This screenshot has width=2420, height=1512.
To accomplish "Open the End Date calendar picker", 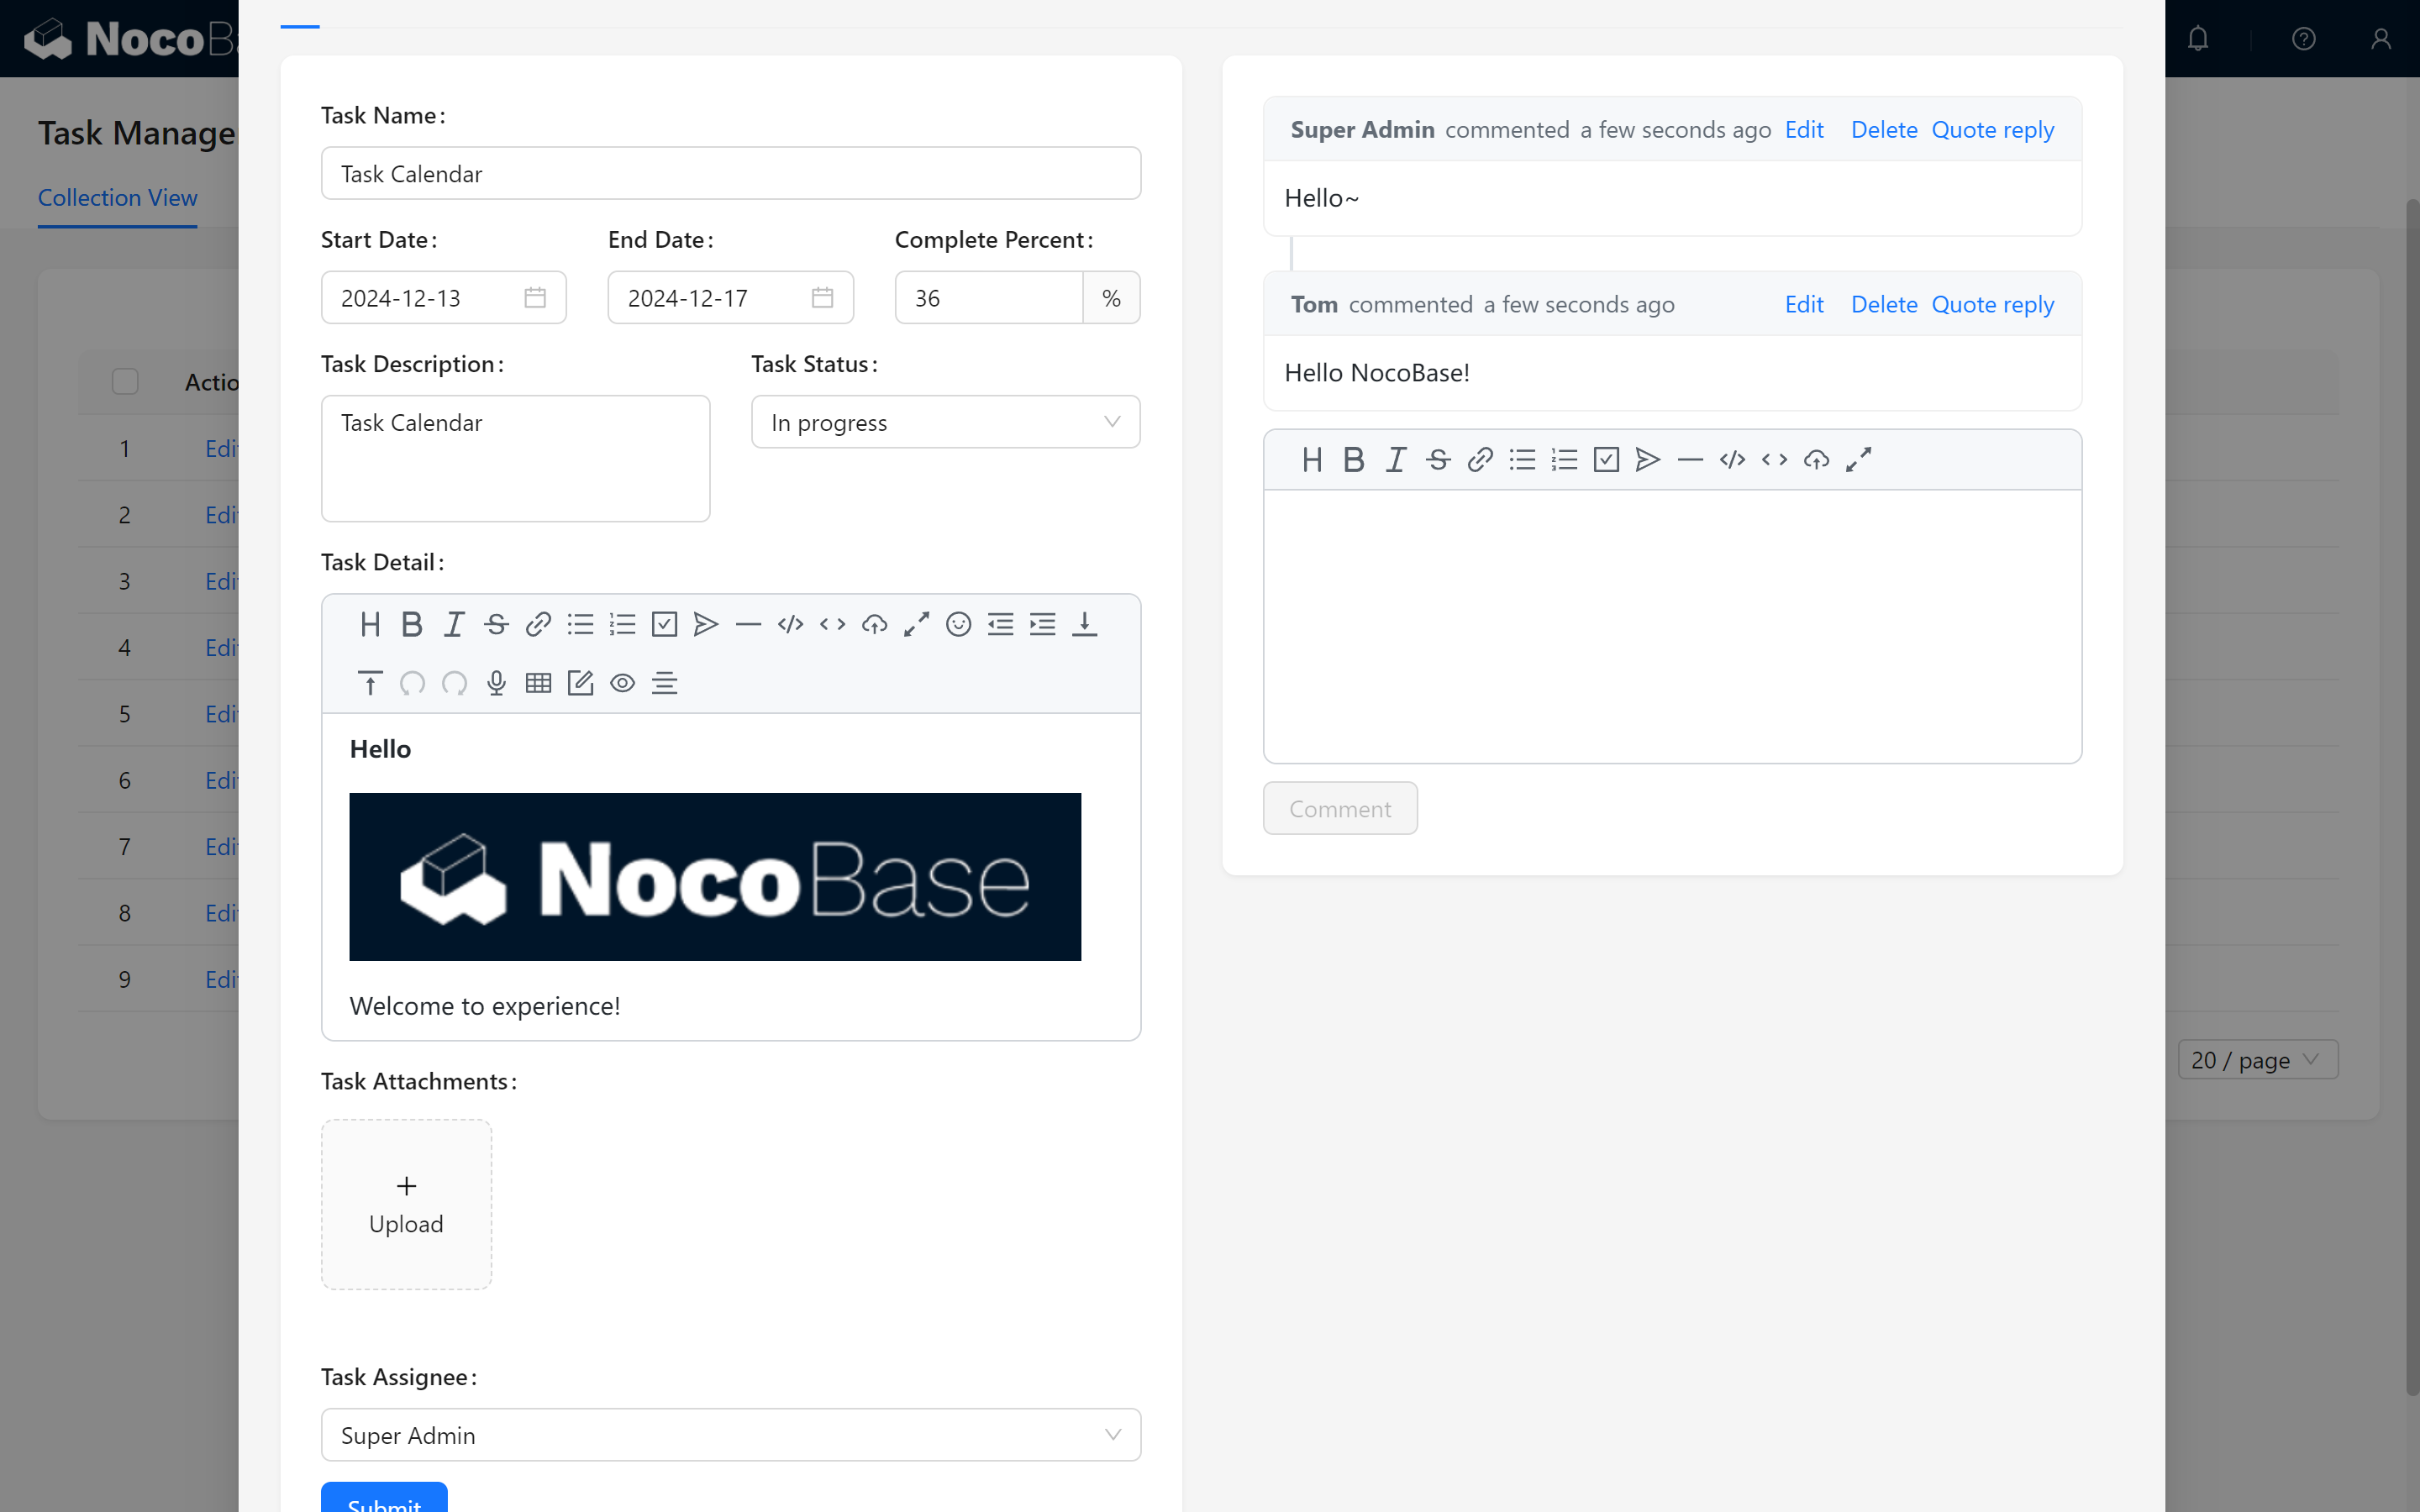I will [822, 298].
